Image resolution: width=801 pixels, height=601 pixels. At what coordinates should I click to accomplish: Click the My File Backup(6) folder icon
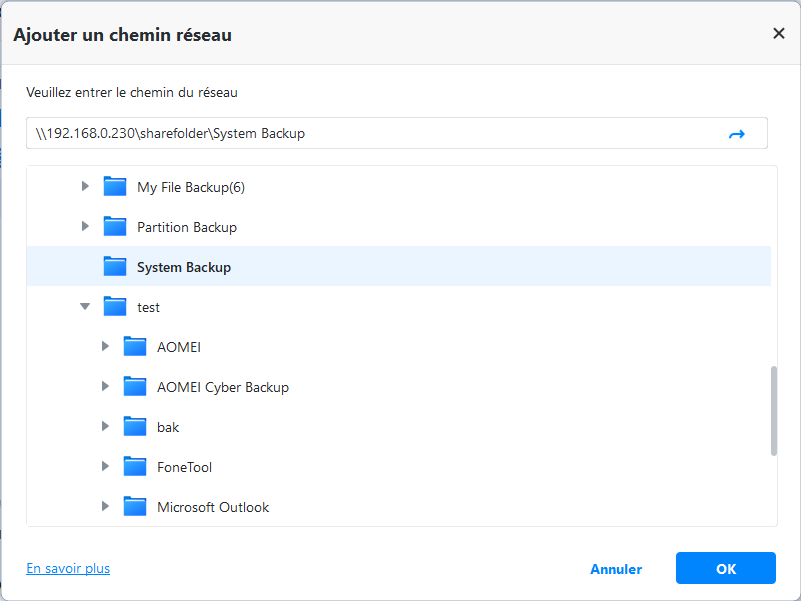(x=115, y=187)
